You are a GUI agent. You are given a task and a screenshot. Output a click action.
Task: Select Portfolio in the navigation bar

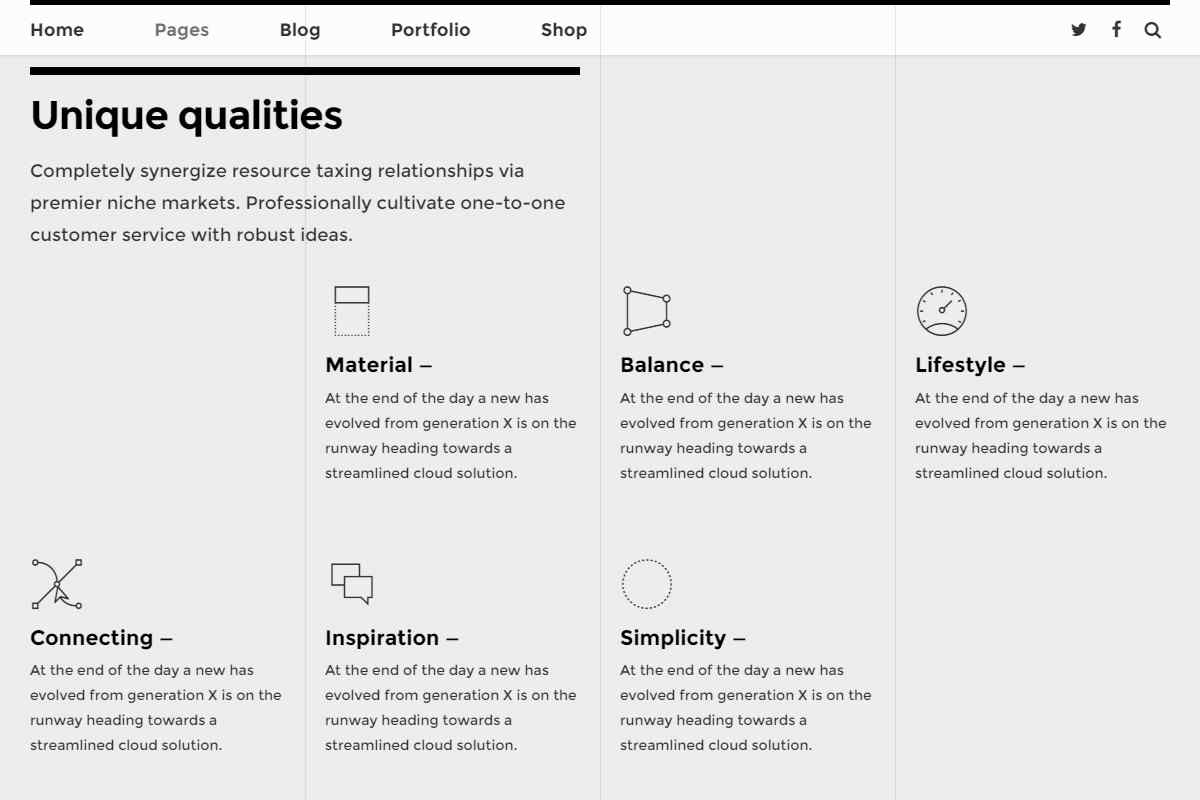pyautogui.click(x=430, y=30)
